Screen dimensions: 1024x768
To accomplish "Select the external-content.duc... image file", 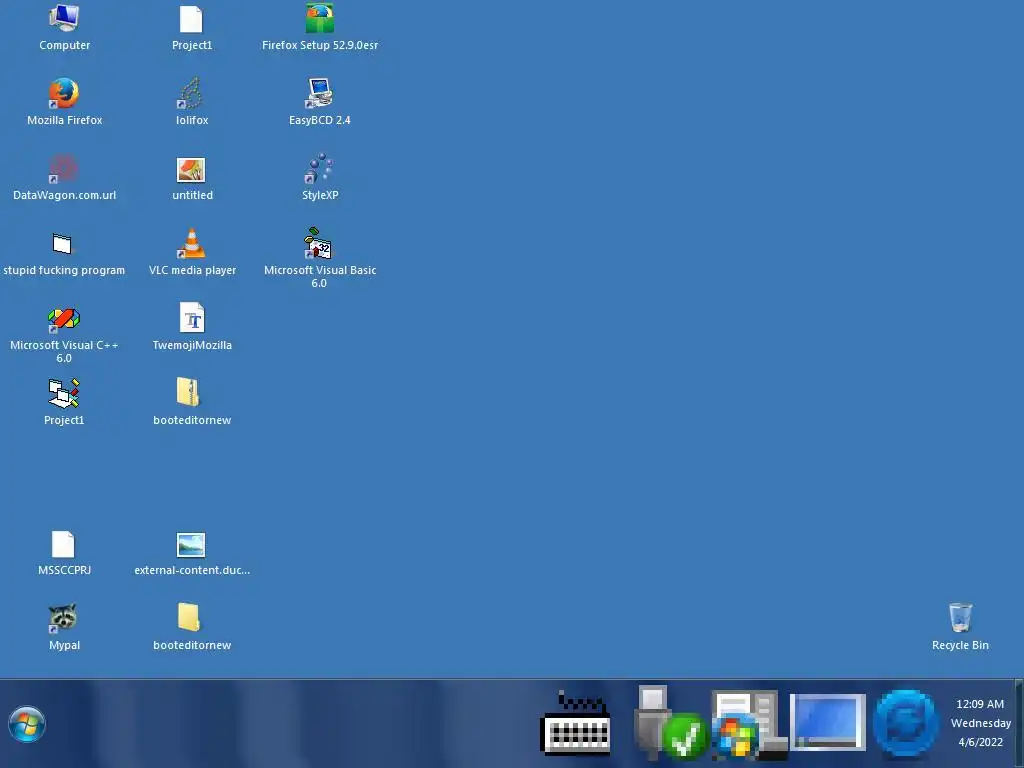I will coord(191,552).
